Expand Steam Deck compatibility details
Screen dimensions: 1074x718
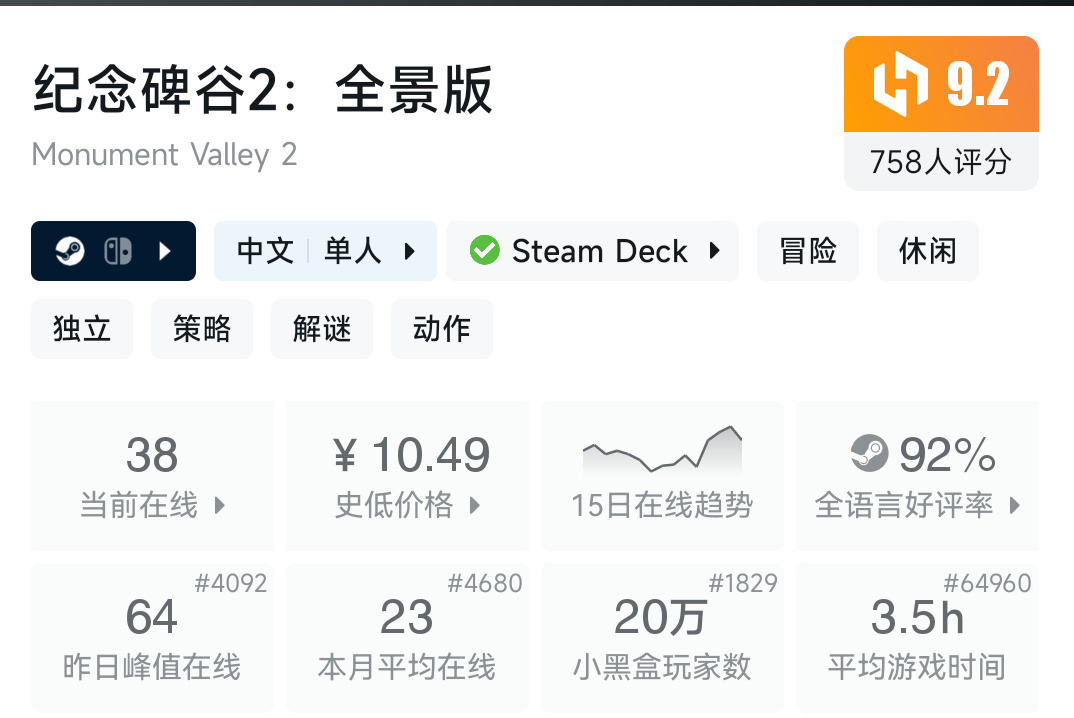pyautogui.click(x=714, y=251)
